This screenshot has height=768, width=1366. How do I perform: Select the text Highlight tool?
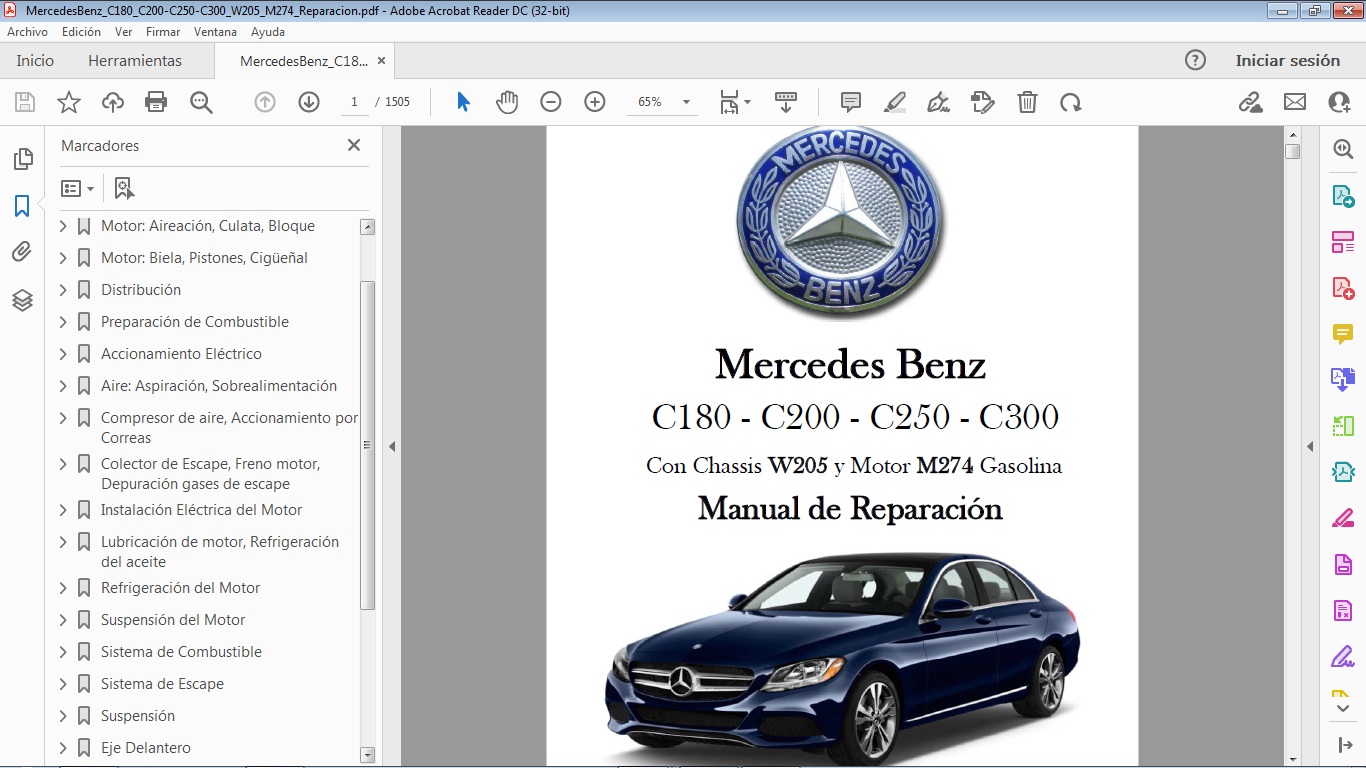point(894,101)
